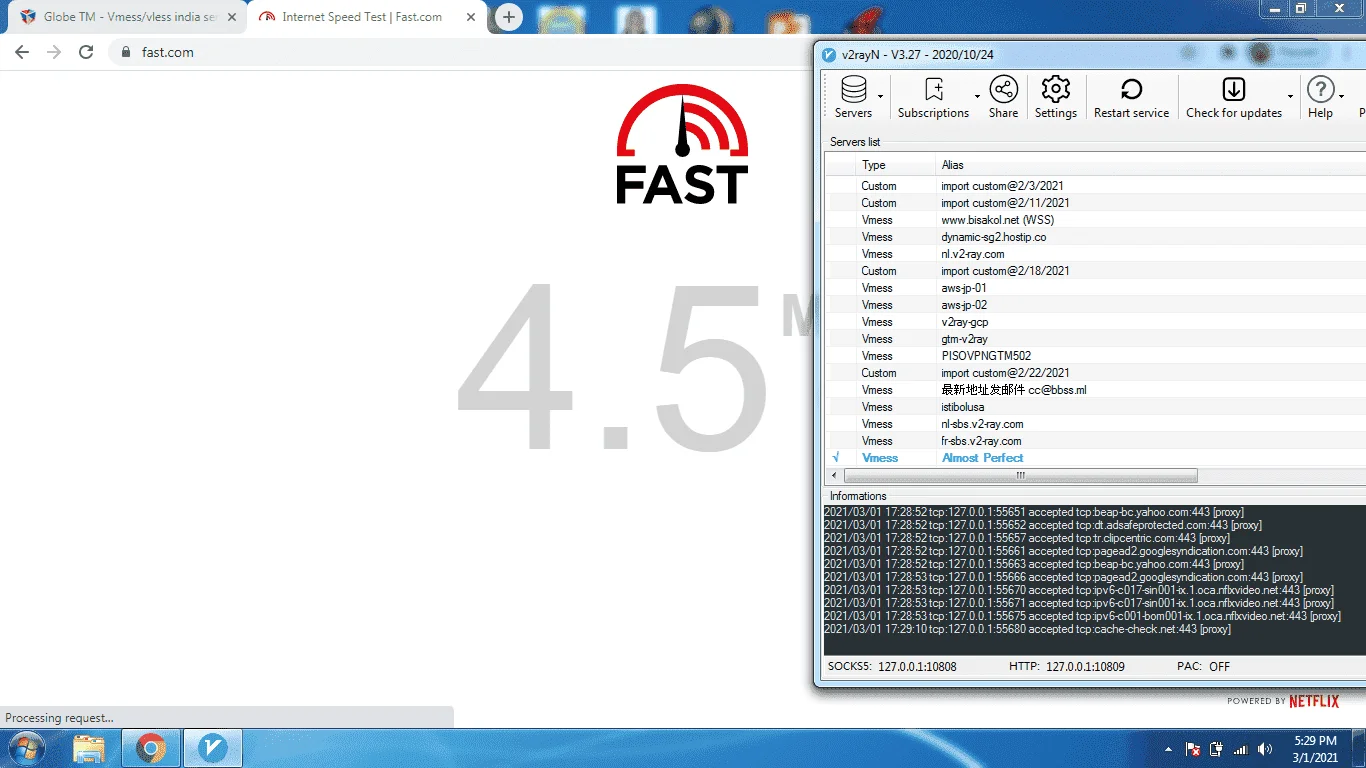Click the Alias column header
This screenshot has width=1366, height=768.
(x=1150, y=165)
